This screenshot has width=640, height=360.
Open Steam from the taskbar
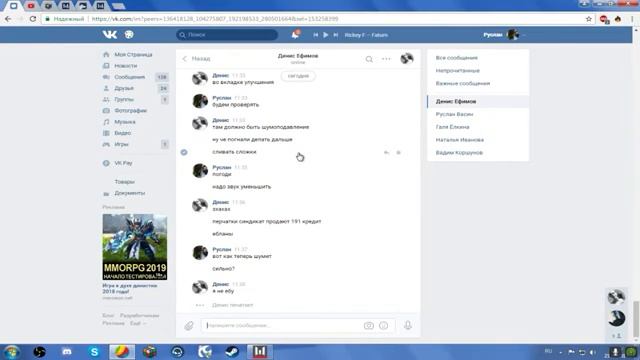(x=232, y=352)
